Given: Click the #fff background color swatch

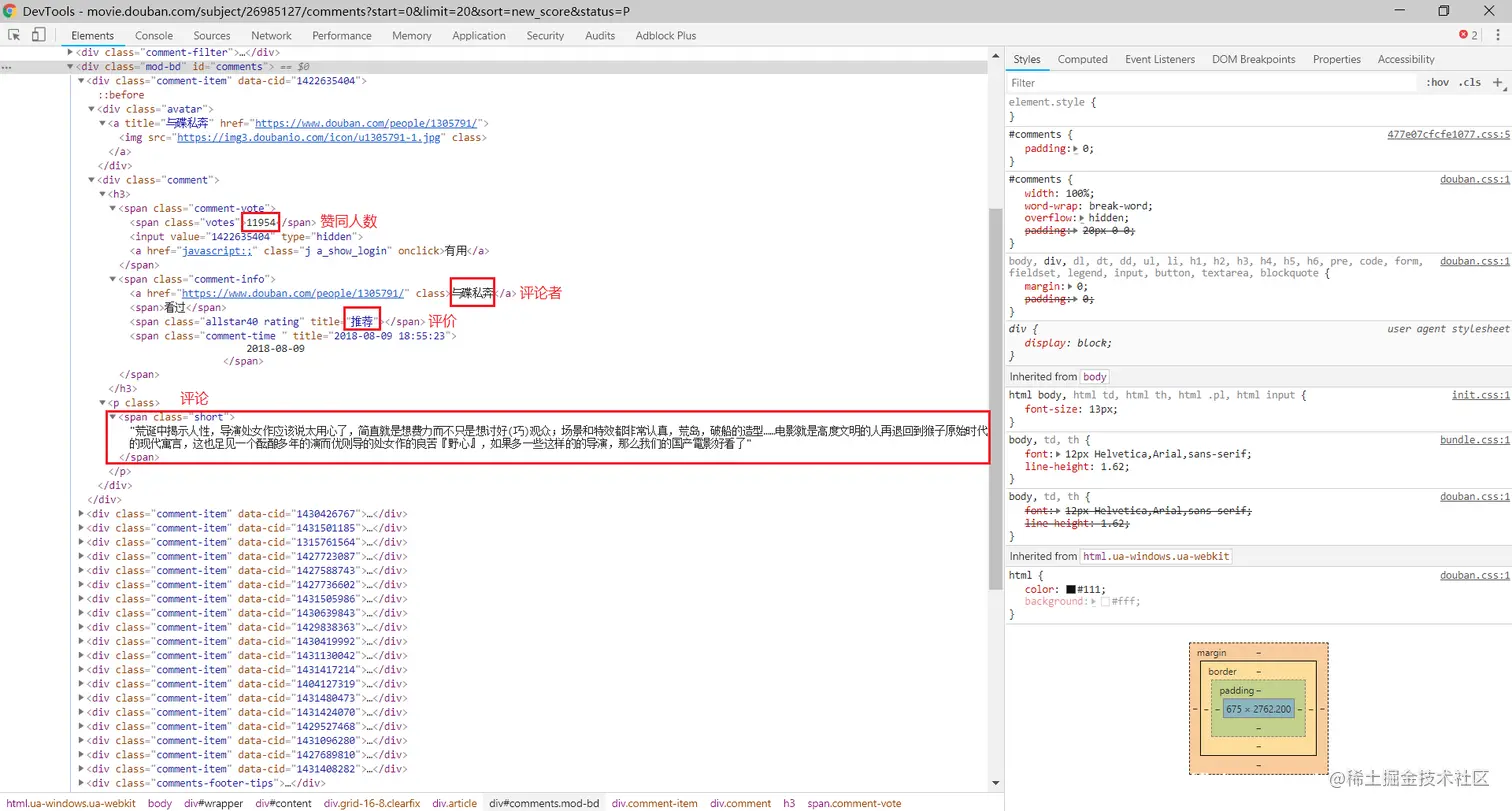Looking at the screenshot, I should [x=1105, y=602].
